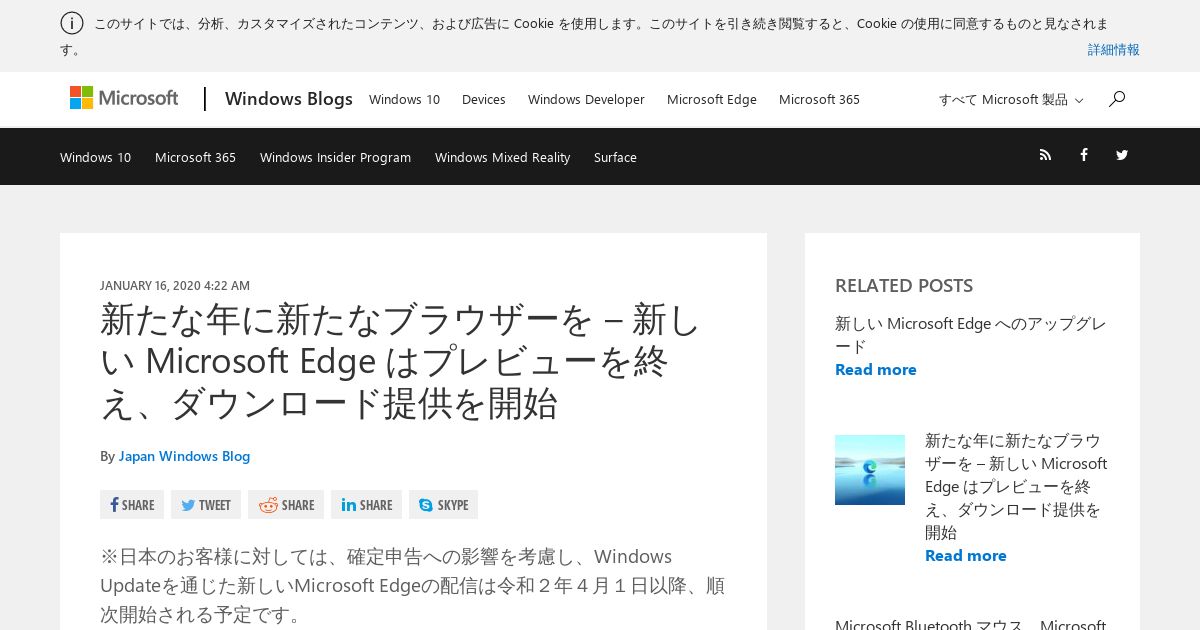Click Read more under Edge upgrade post

click(x=876, y=369)
